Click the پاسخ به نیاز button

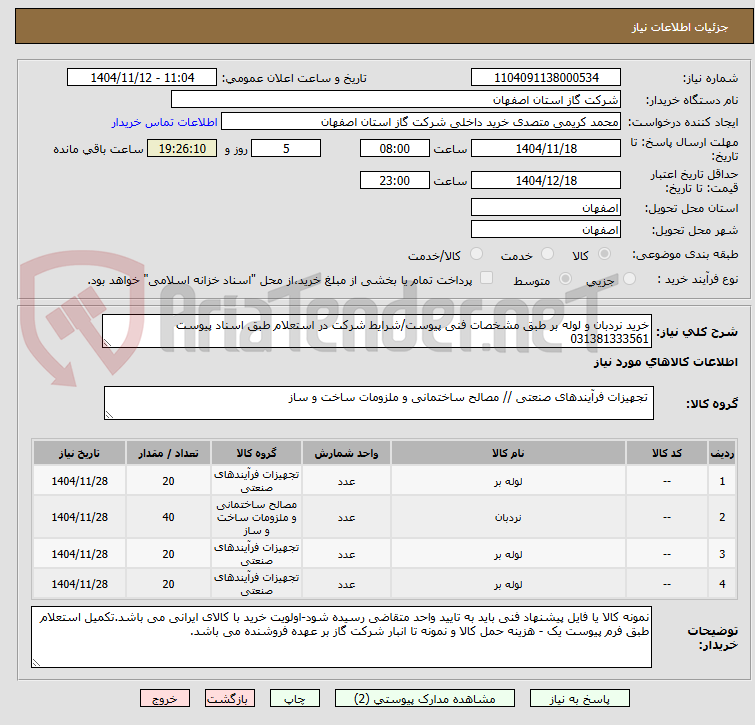click(x=579, y=699)
